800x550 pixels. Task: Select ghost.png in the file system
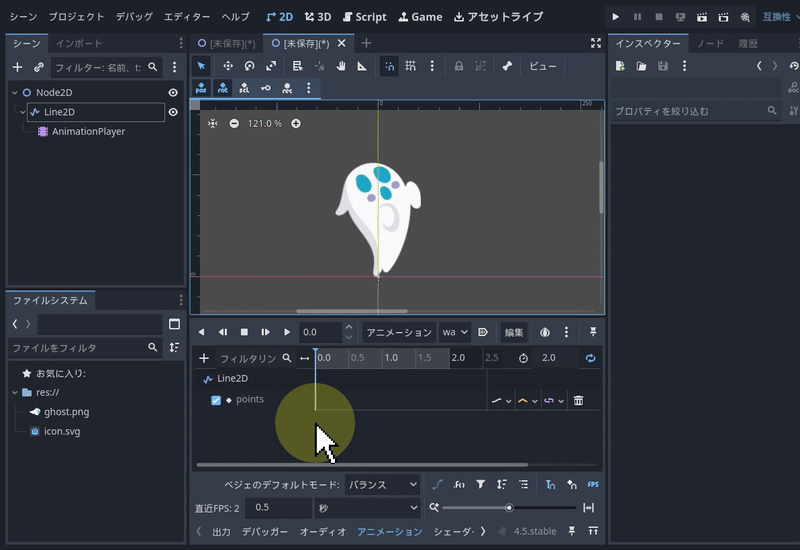pyautogui.click(x=60, y=412)
